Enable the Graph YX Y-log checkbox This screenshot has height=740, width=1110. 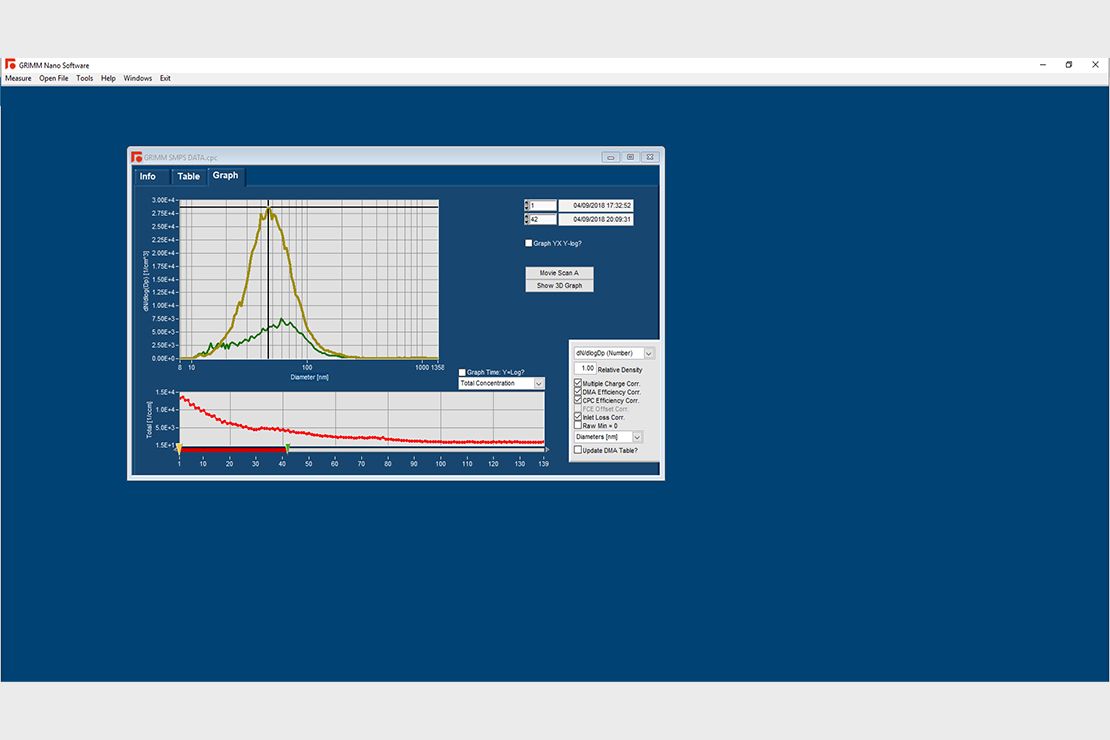click(x=529, y=243)
